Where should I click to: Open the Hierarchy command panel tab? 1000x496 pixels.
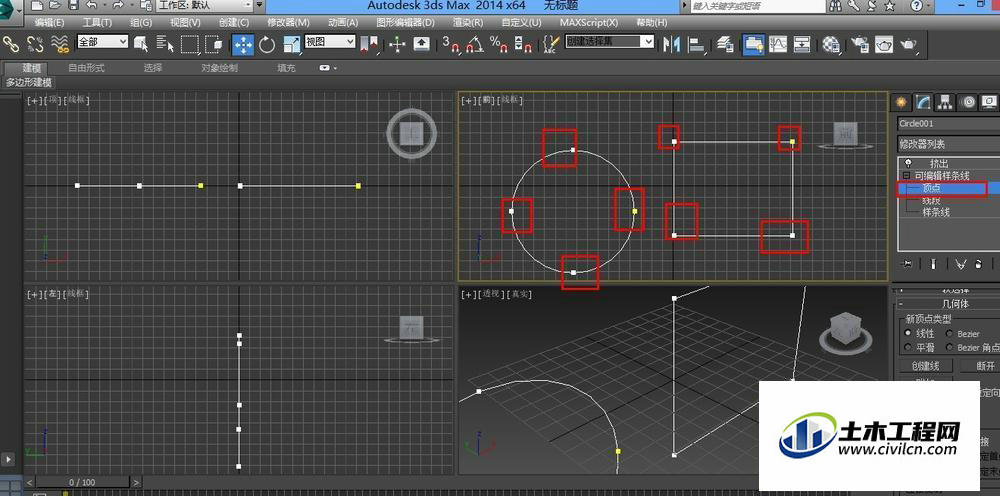945,102
